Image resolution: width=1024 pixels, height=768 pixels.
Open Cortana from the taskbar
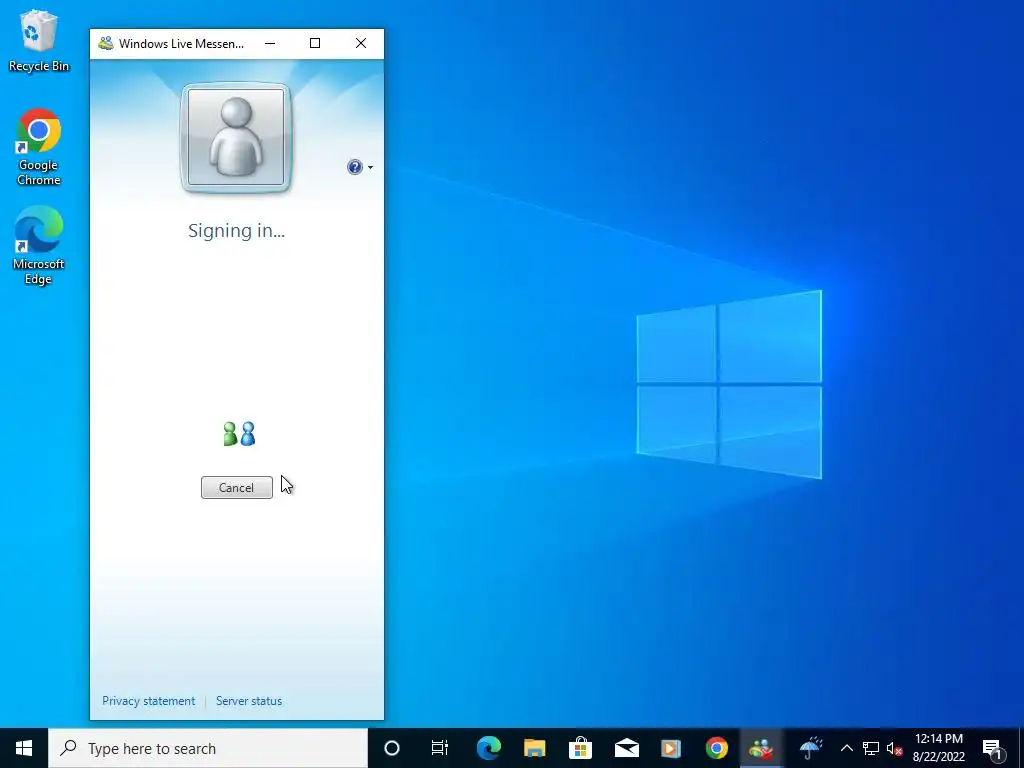pyautogui.click(x=392, y=748)
